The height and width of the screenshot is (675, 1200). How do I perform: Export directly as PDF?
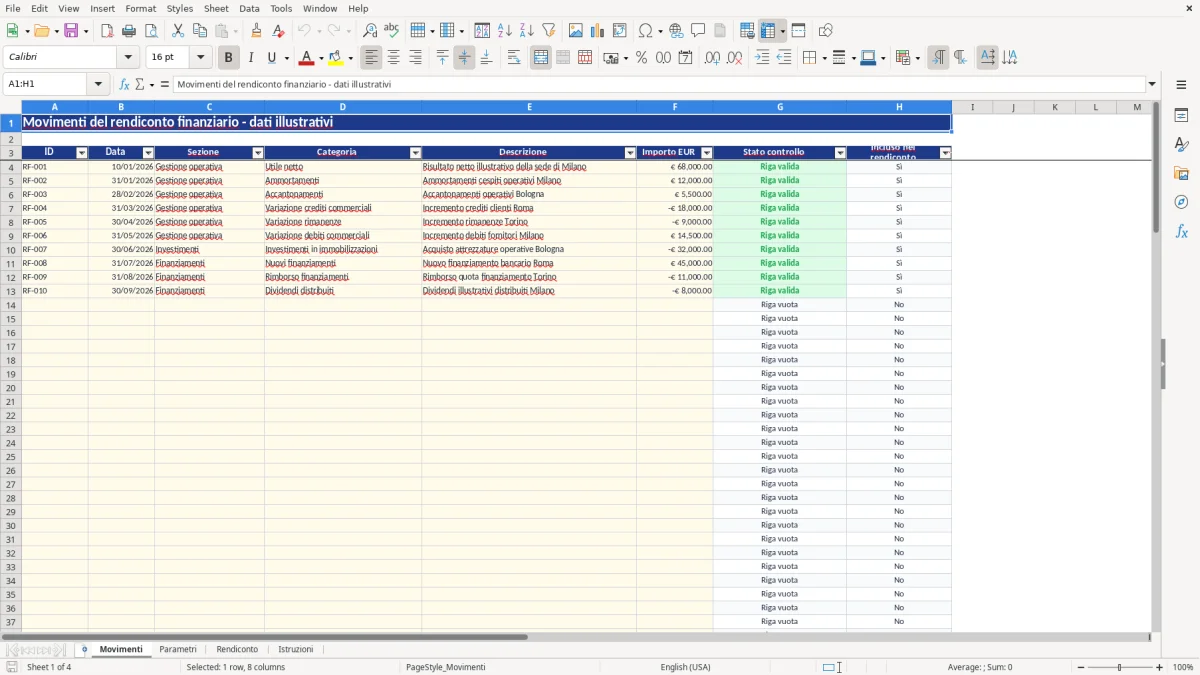point(107,31)
